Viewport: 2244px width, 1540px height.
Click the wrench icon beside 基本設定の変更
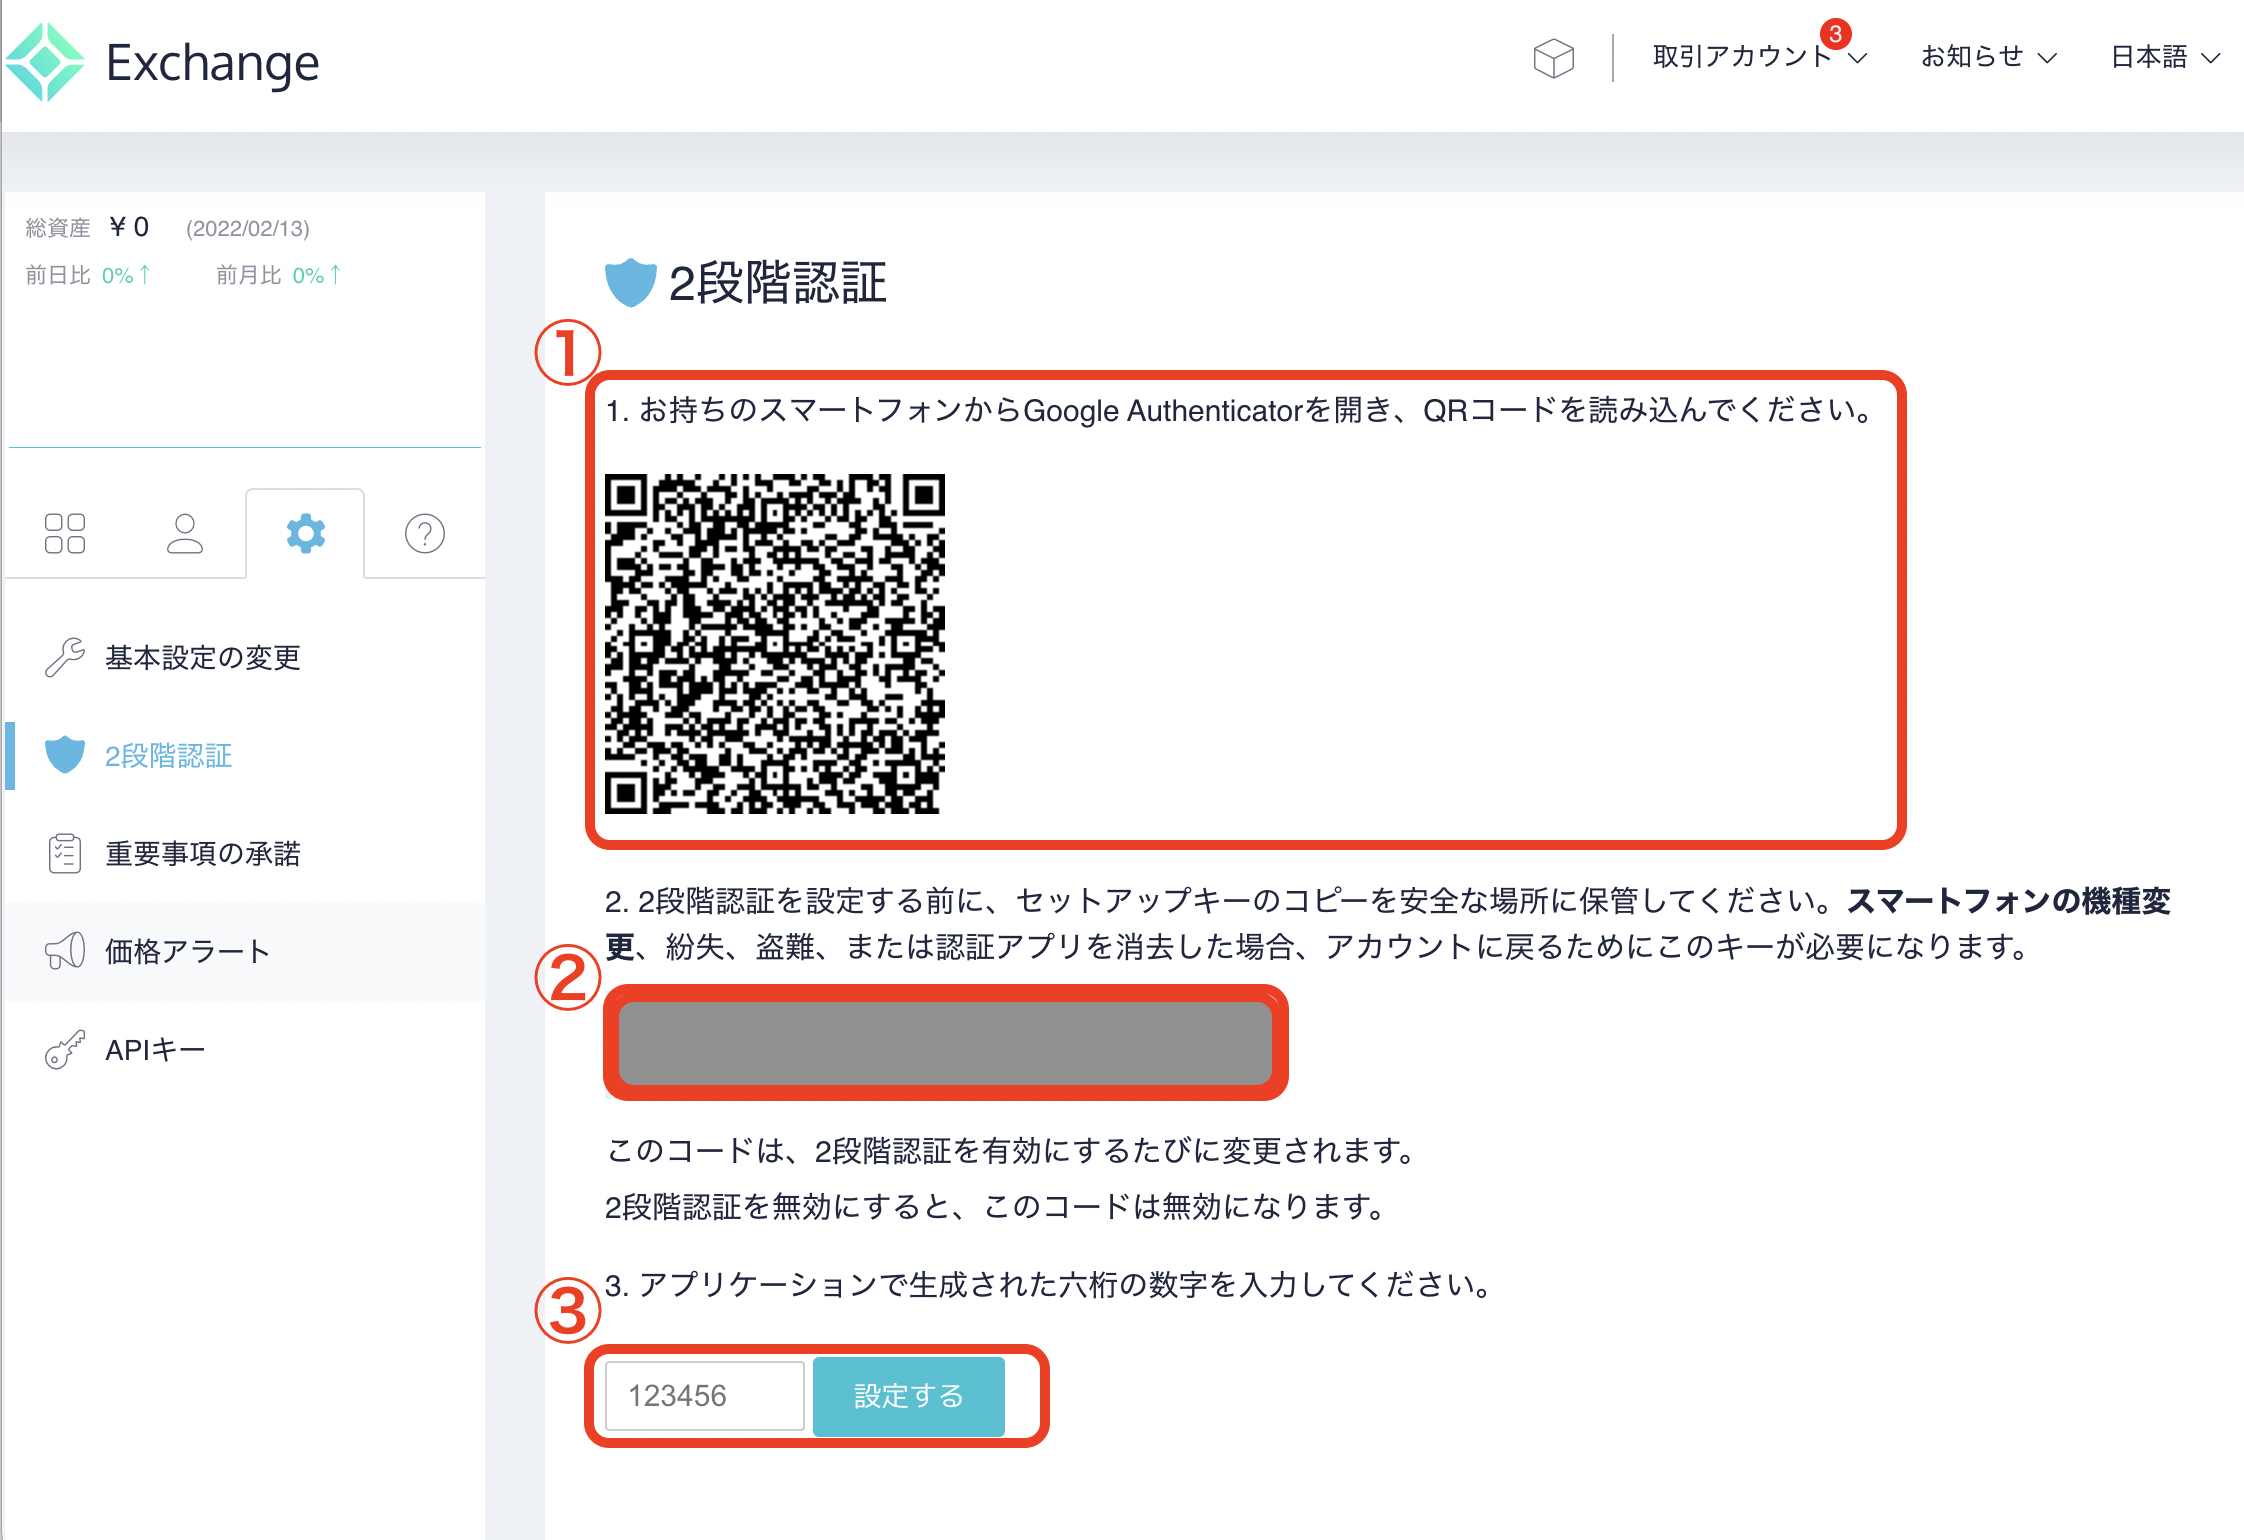coord(65,657)
